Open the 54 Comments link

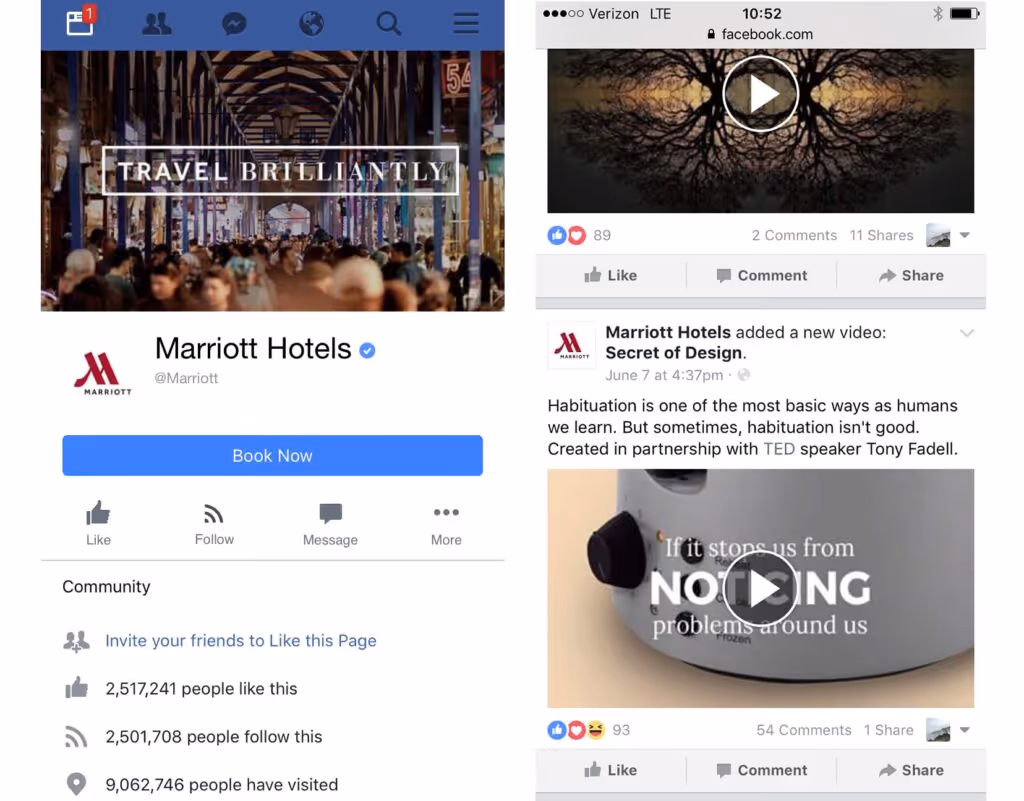tap(804, 730)
